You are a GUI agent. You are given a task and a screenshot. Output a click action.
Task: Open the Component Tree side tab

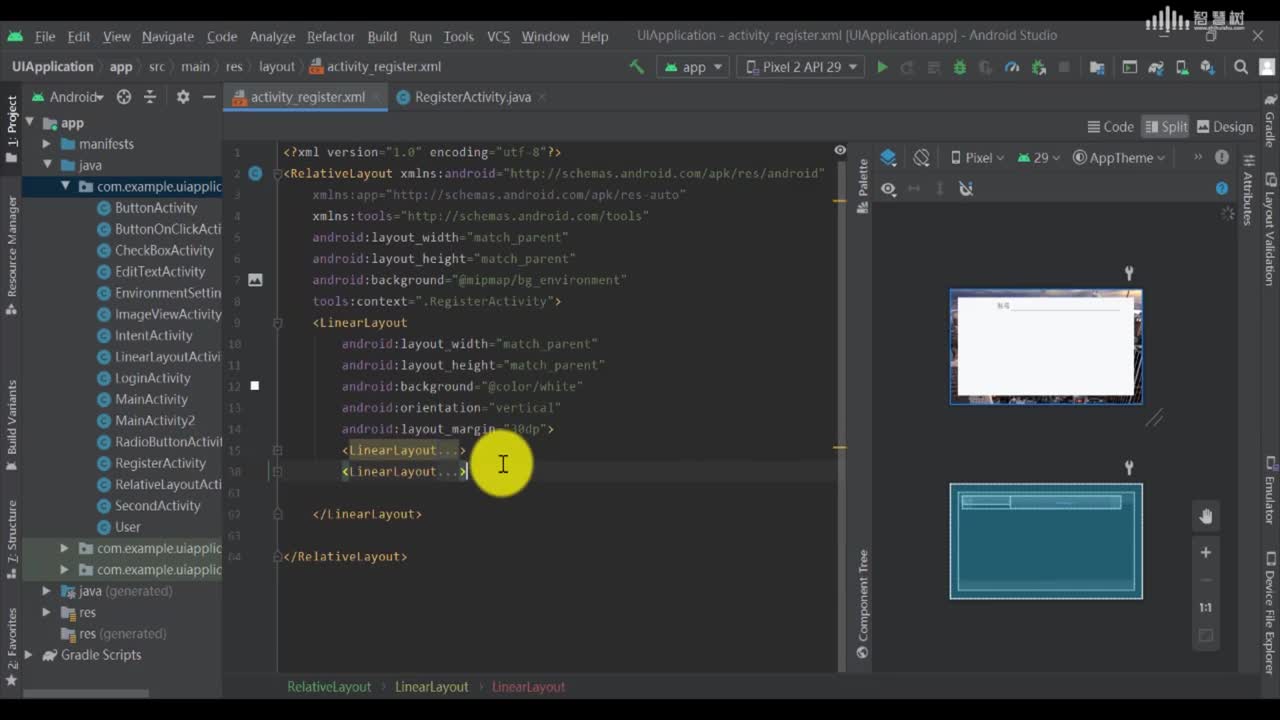point(863,604)
